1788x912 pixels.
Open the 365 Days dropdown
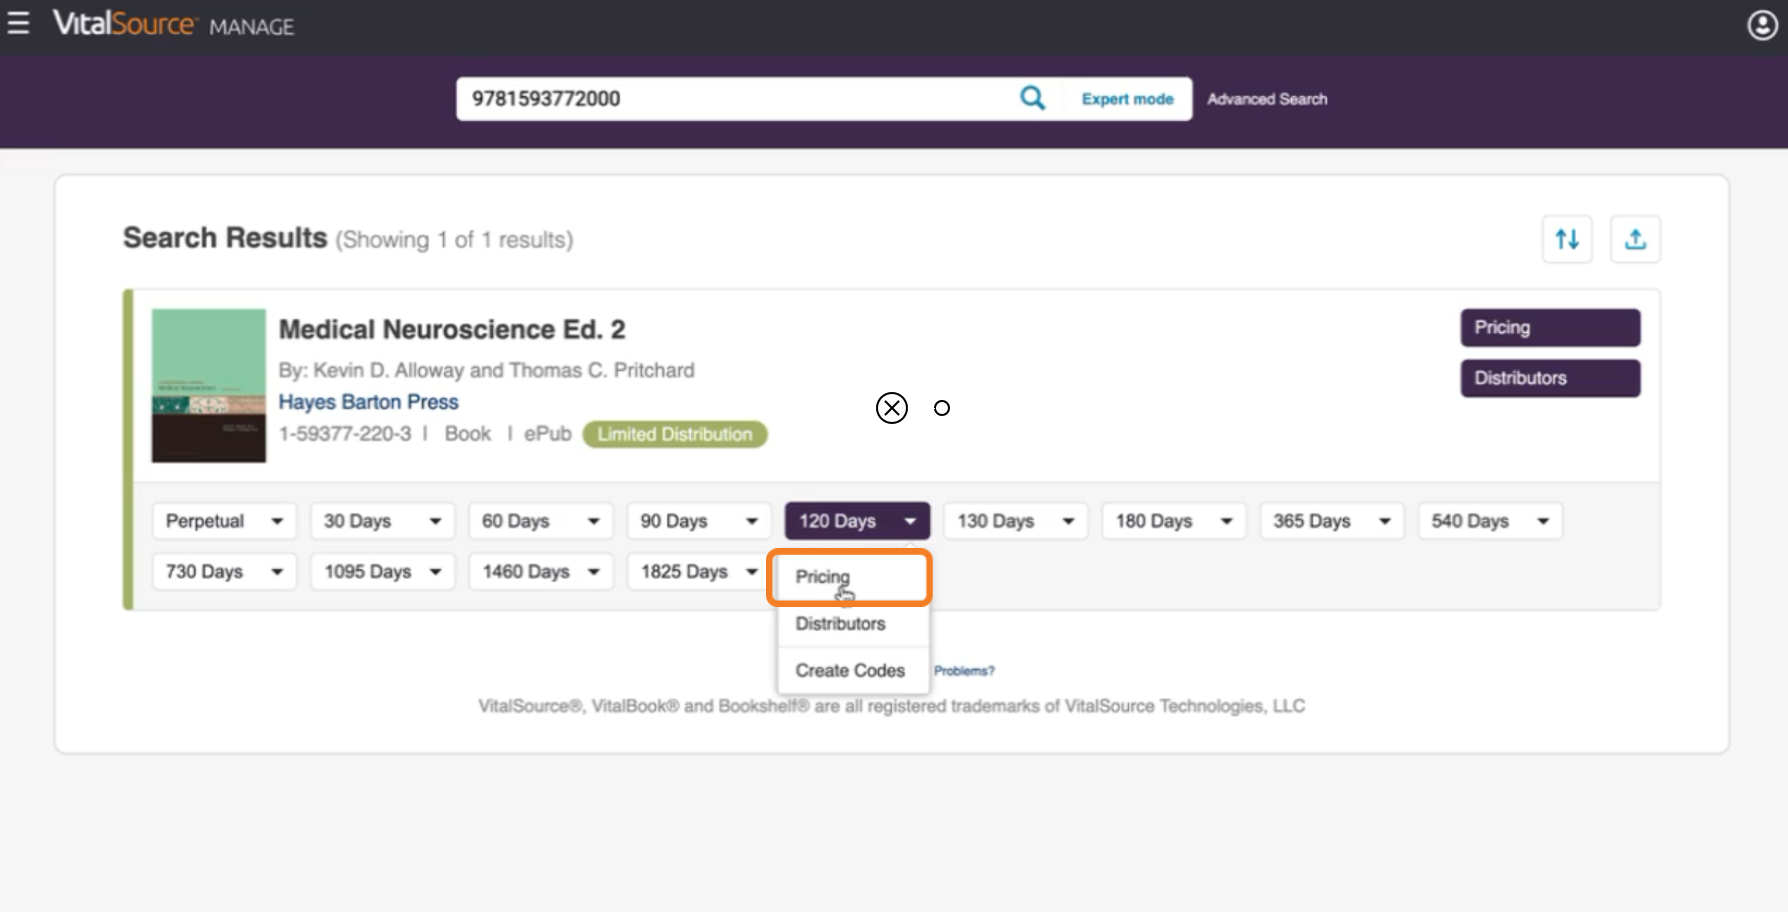coord(1332,521)
